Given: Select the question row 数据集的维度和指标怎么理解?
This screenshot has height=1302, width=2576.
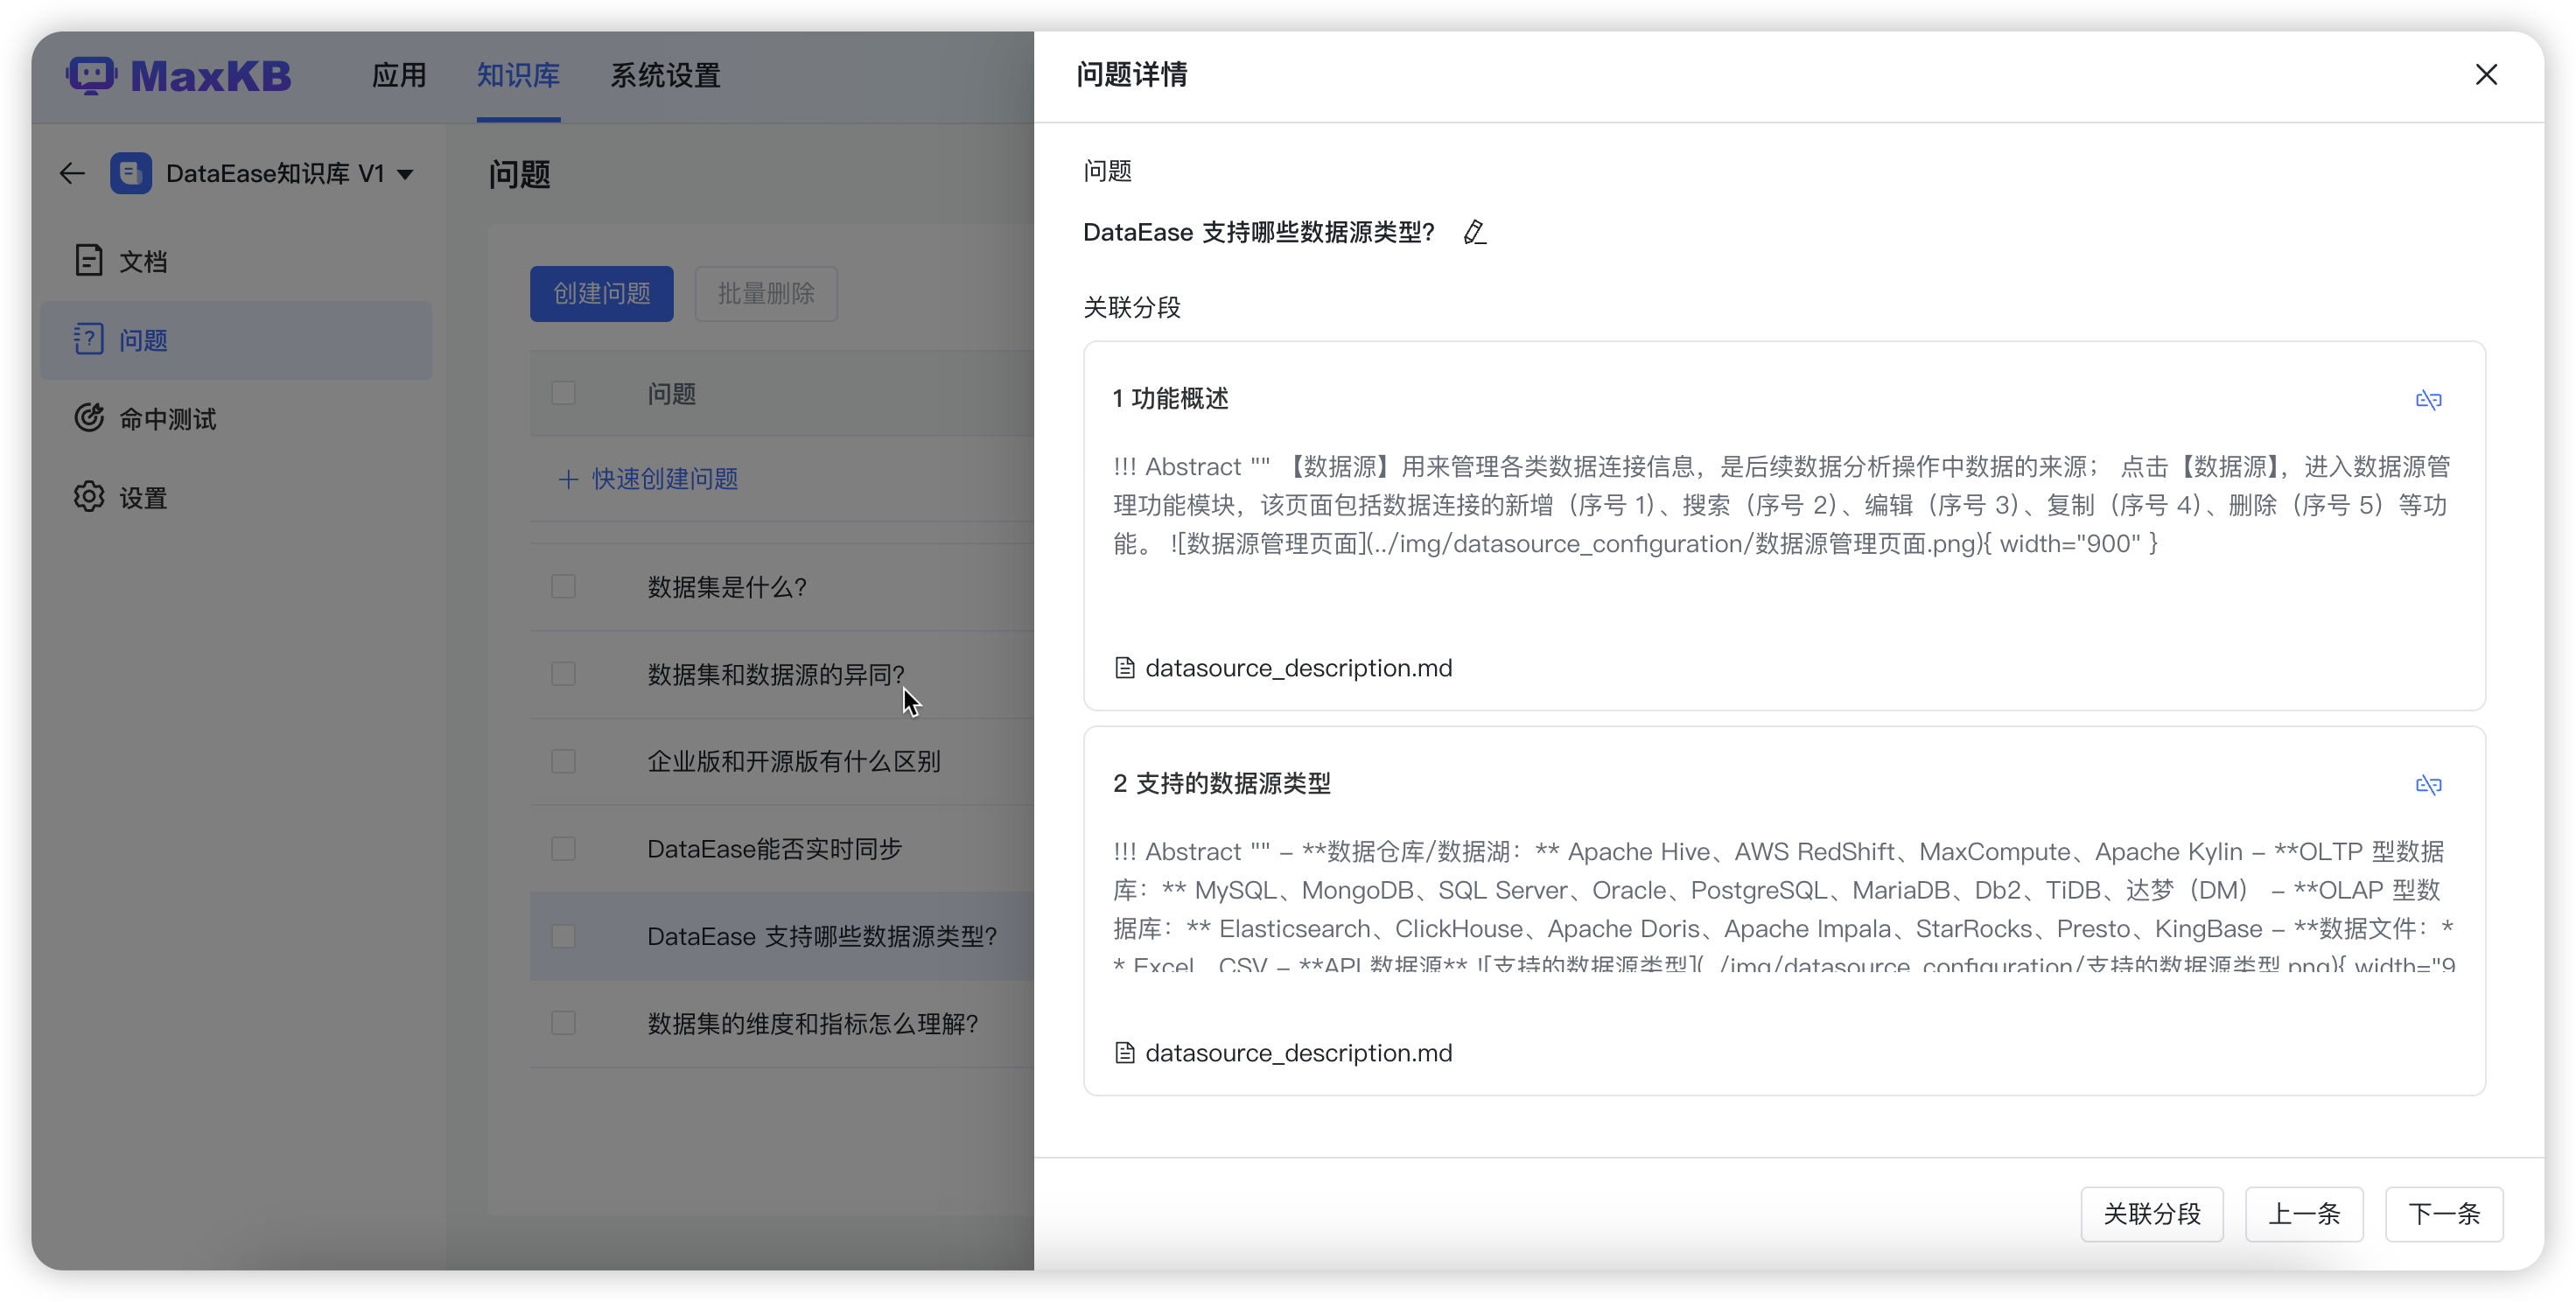Looking at the screenshot, I should [x=812, y=1023].
